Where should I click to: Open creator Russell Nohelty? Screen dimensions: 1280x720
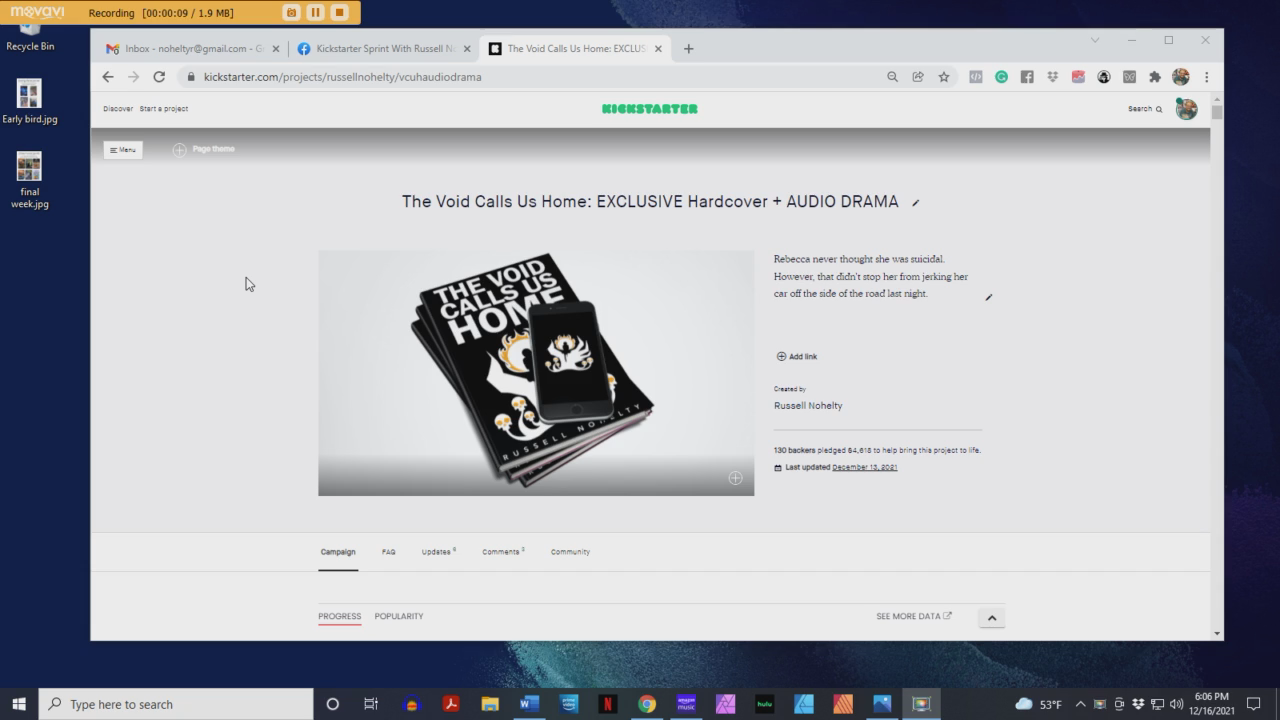coord(808,406)
